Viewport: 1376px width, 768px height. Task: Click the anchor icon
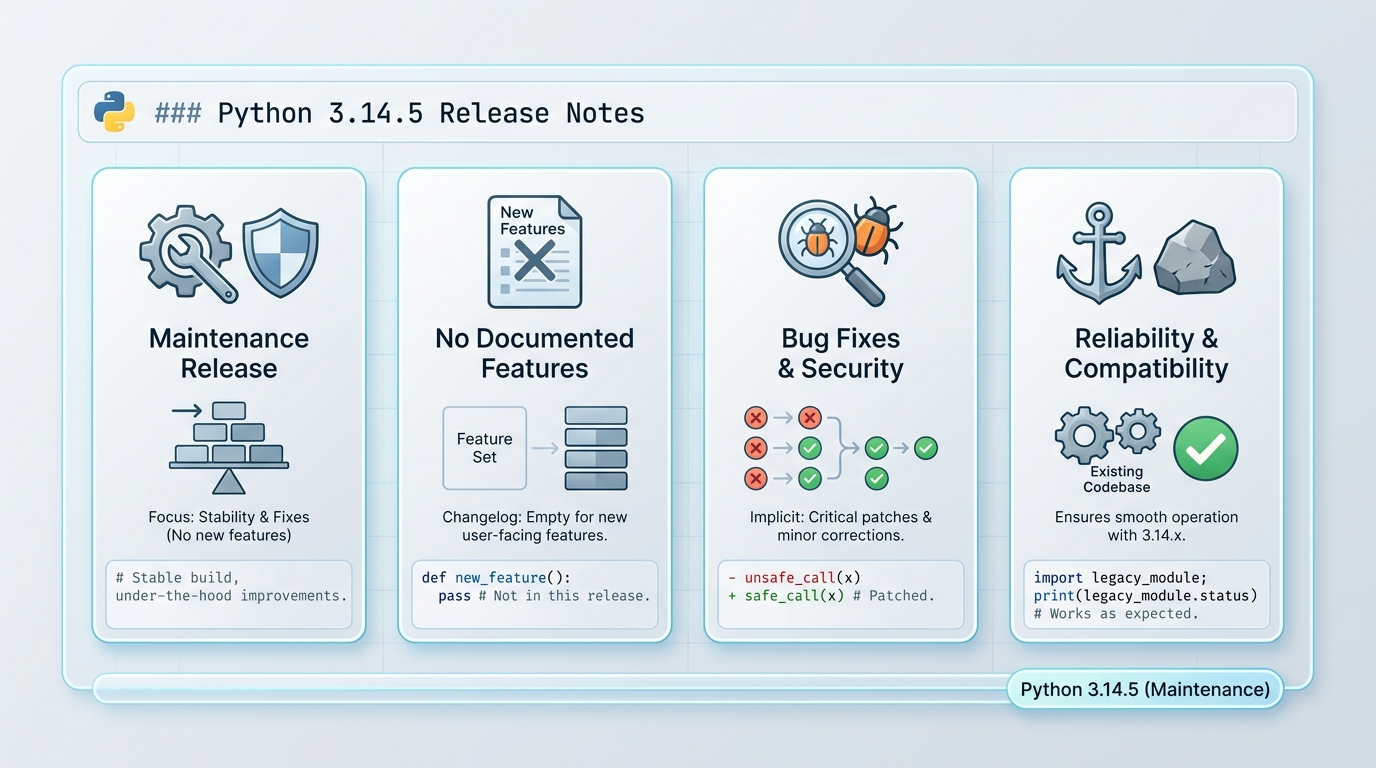pos(1098,253)
